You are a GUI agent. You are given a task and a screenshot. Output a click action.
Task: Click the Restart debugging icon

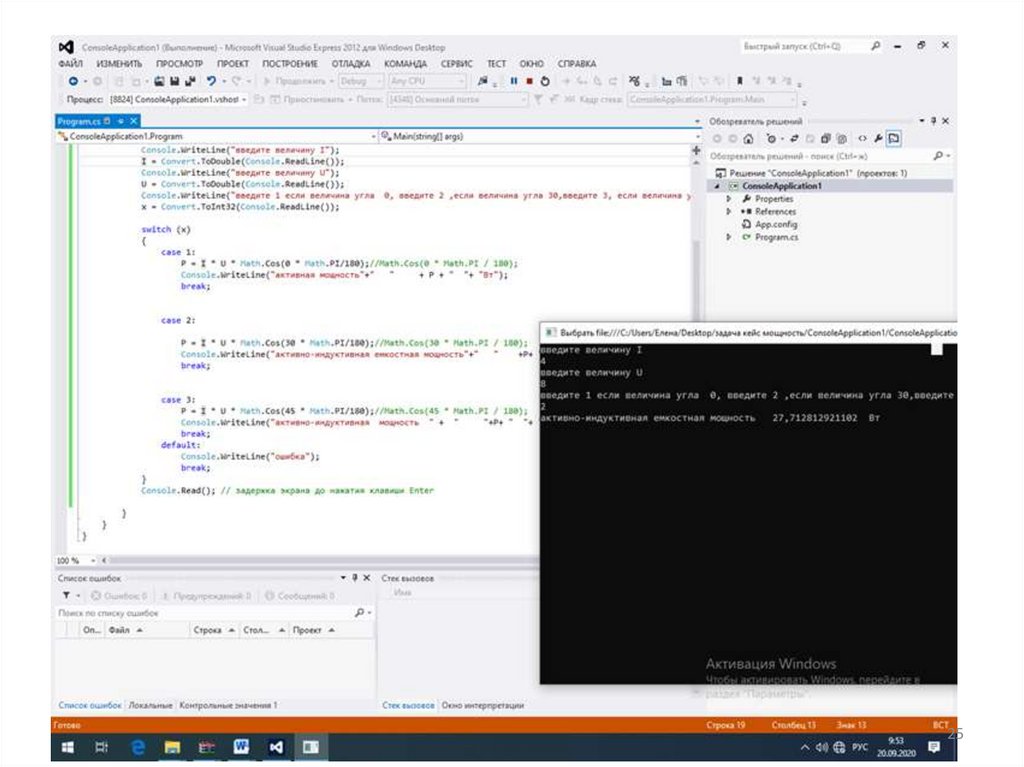pyautogui.click(x=545, y=81)
